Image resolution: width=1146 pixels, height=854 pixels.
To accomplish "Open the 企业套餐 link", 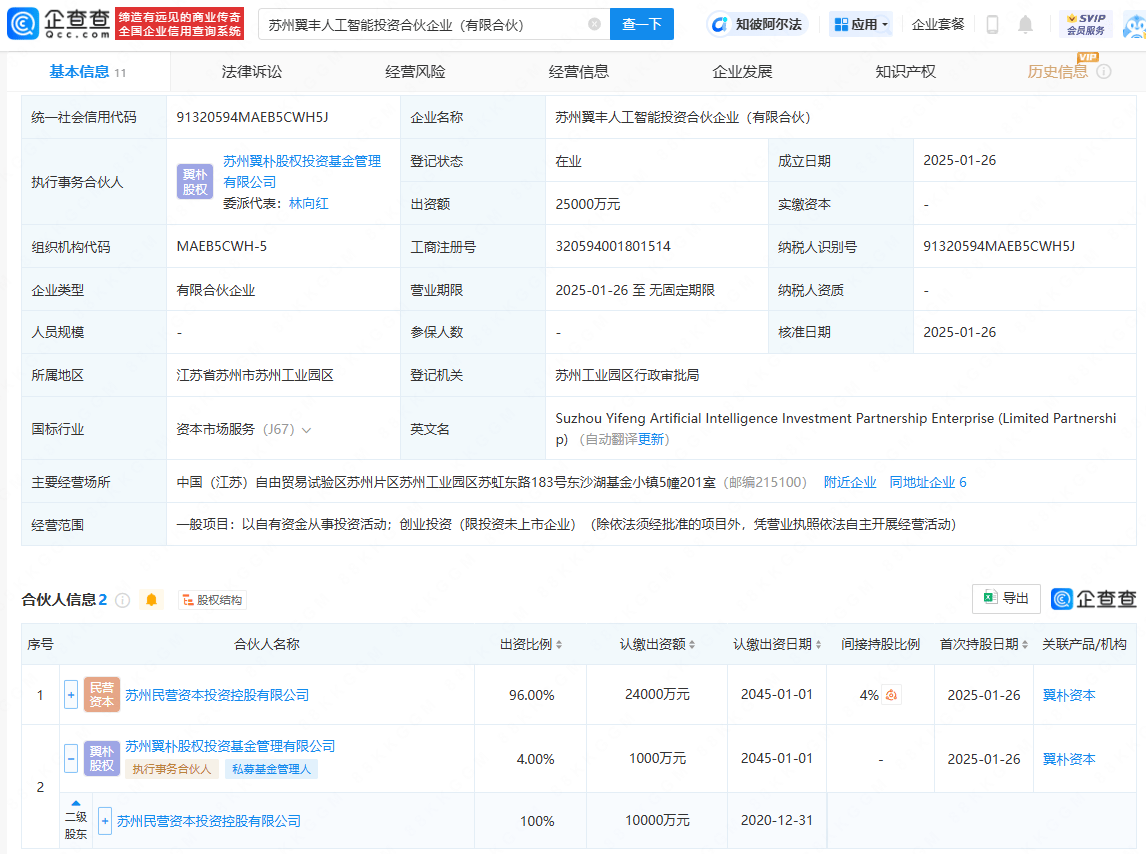I will [938, 24].
